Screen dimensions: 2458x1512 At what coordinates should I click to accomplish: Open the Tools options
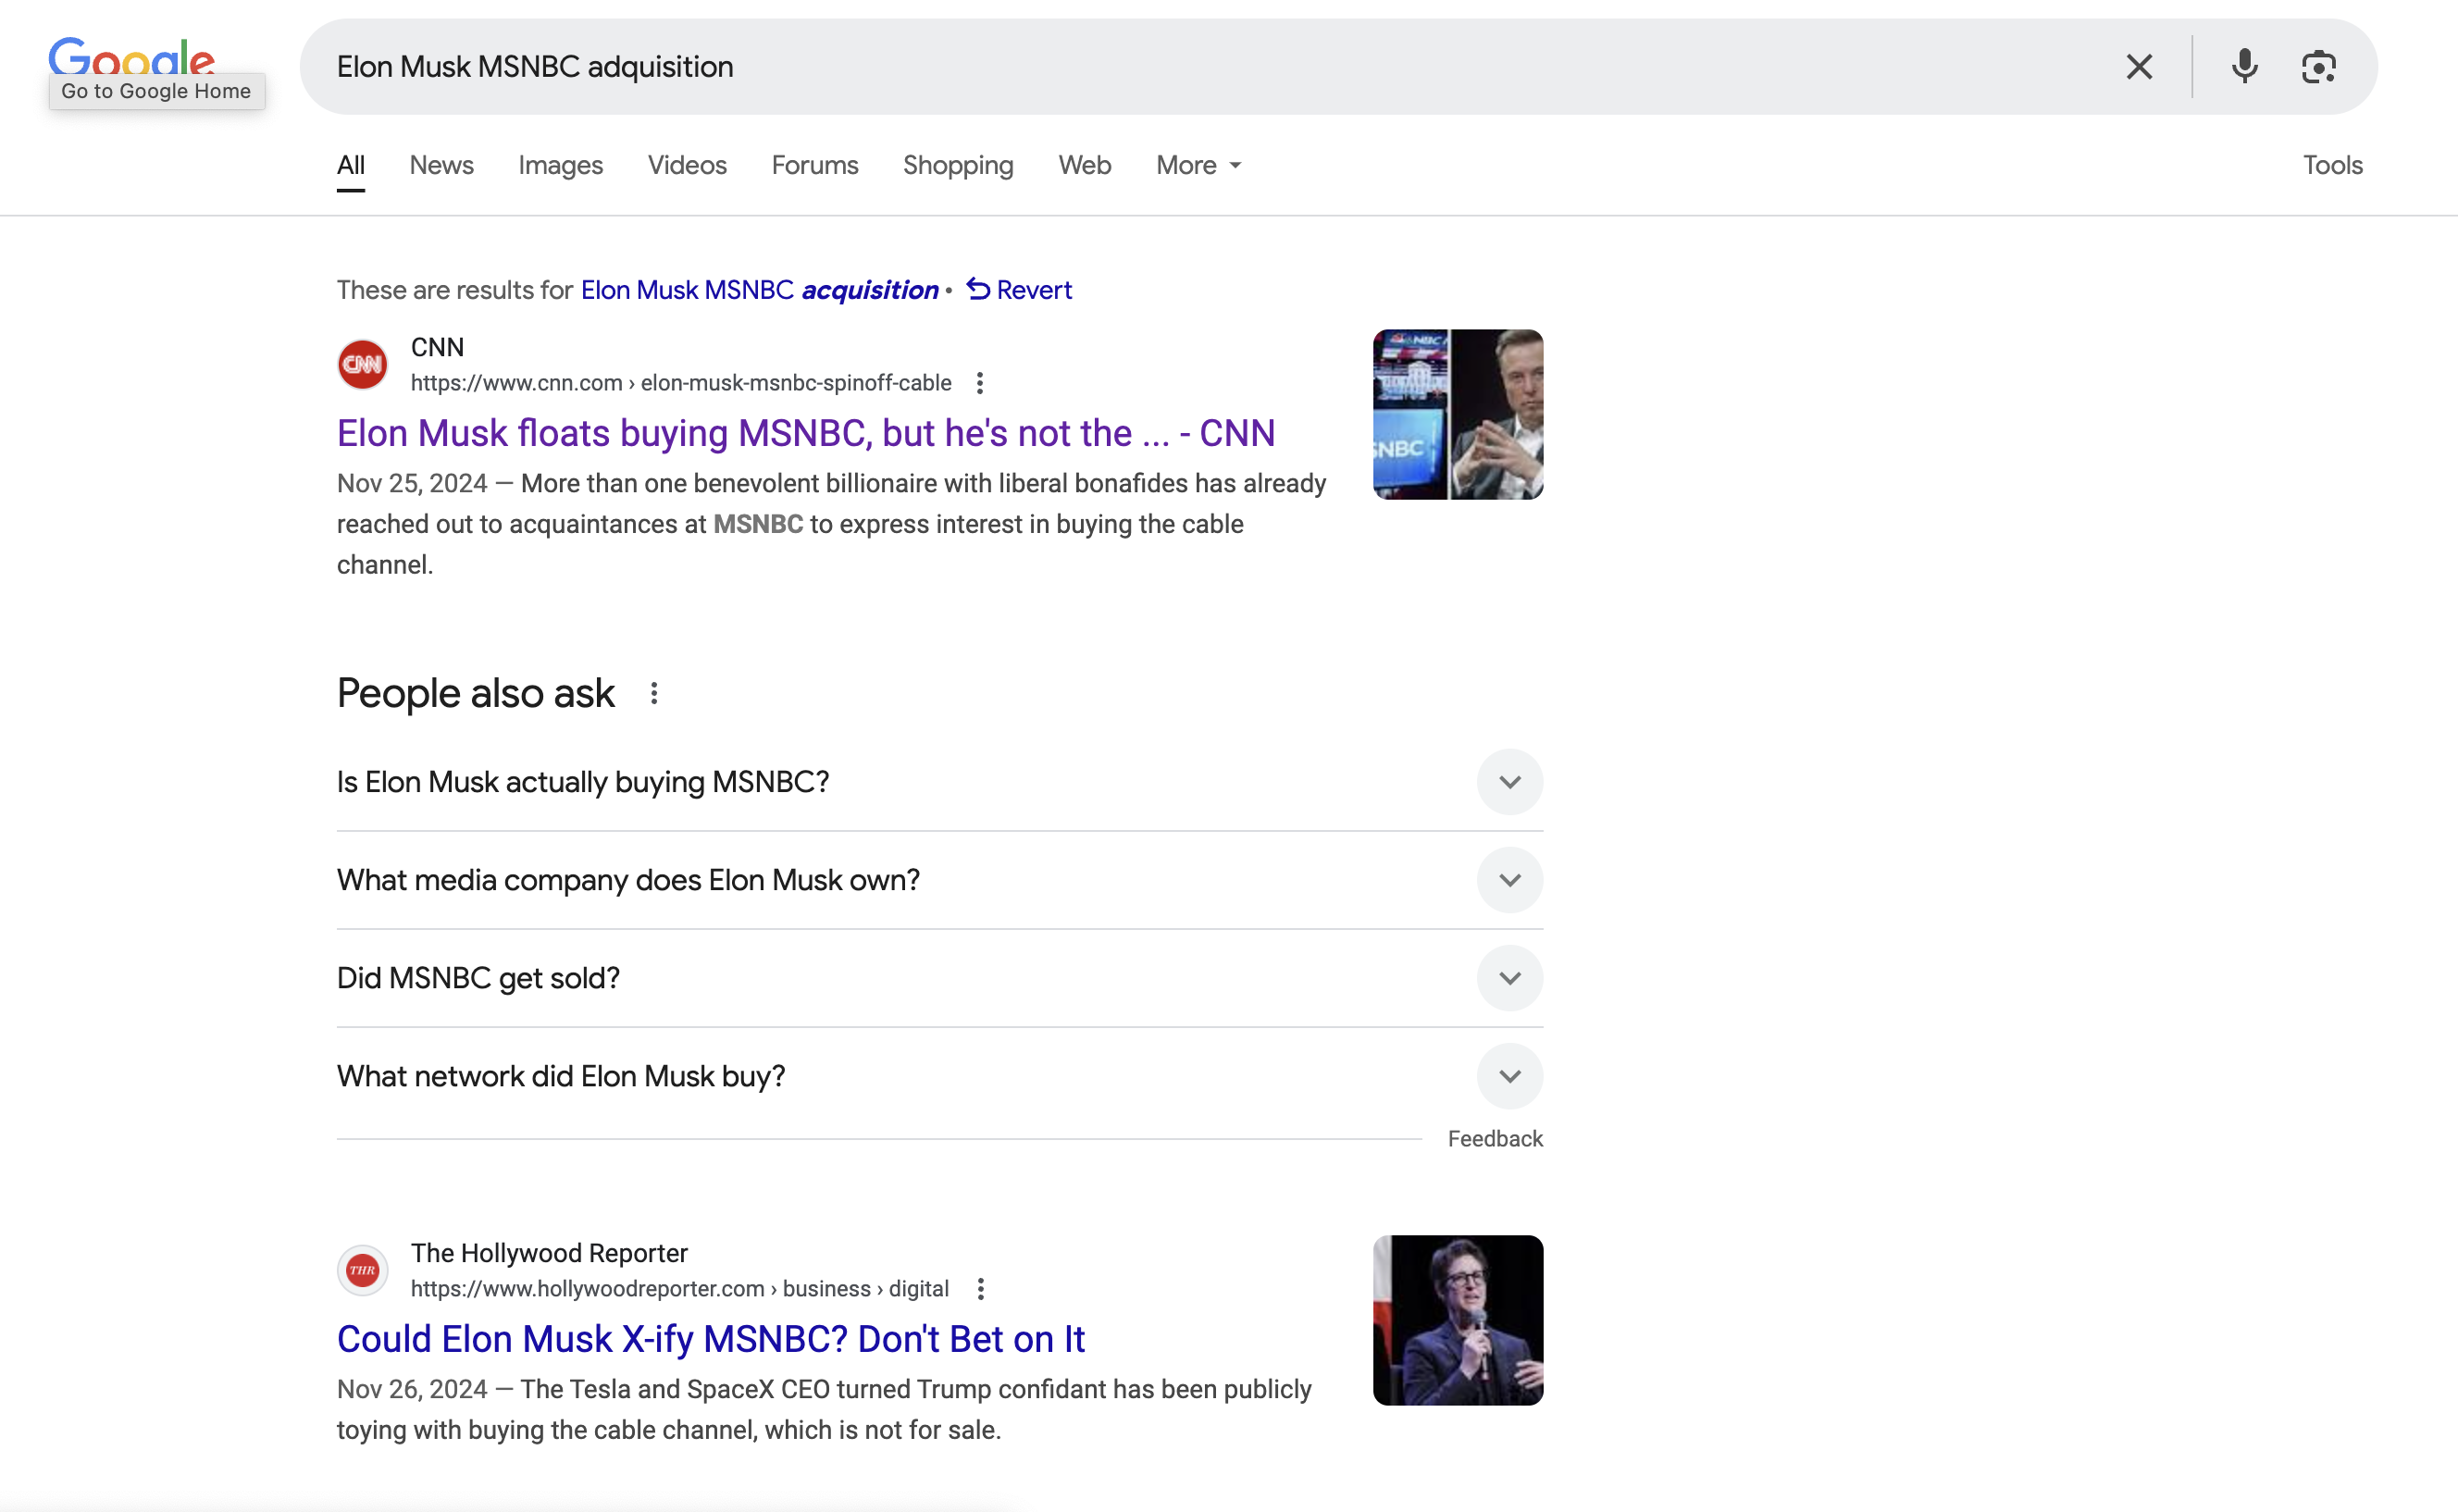point(2332,165)
